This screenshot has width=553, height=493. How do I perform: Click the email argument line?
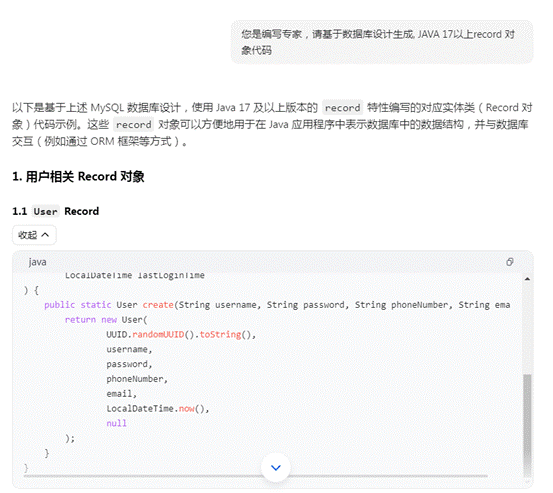(x=121, y=394)
